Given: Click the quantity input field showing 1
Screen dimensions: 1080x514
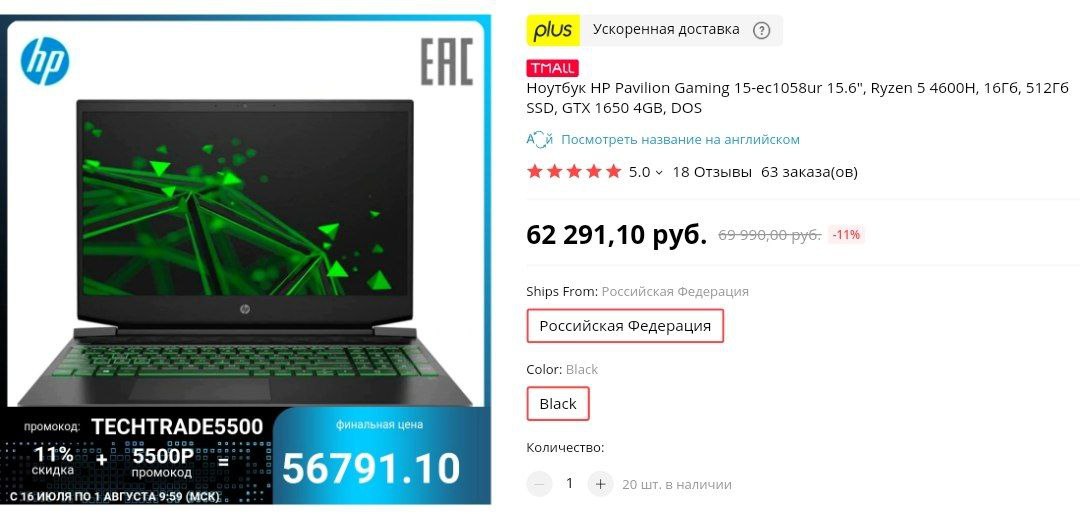Looking at the screenshot, I should (x=570, y=484).
